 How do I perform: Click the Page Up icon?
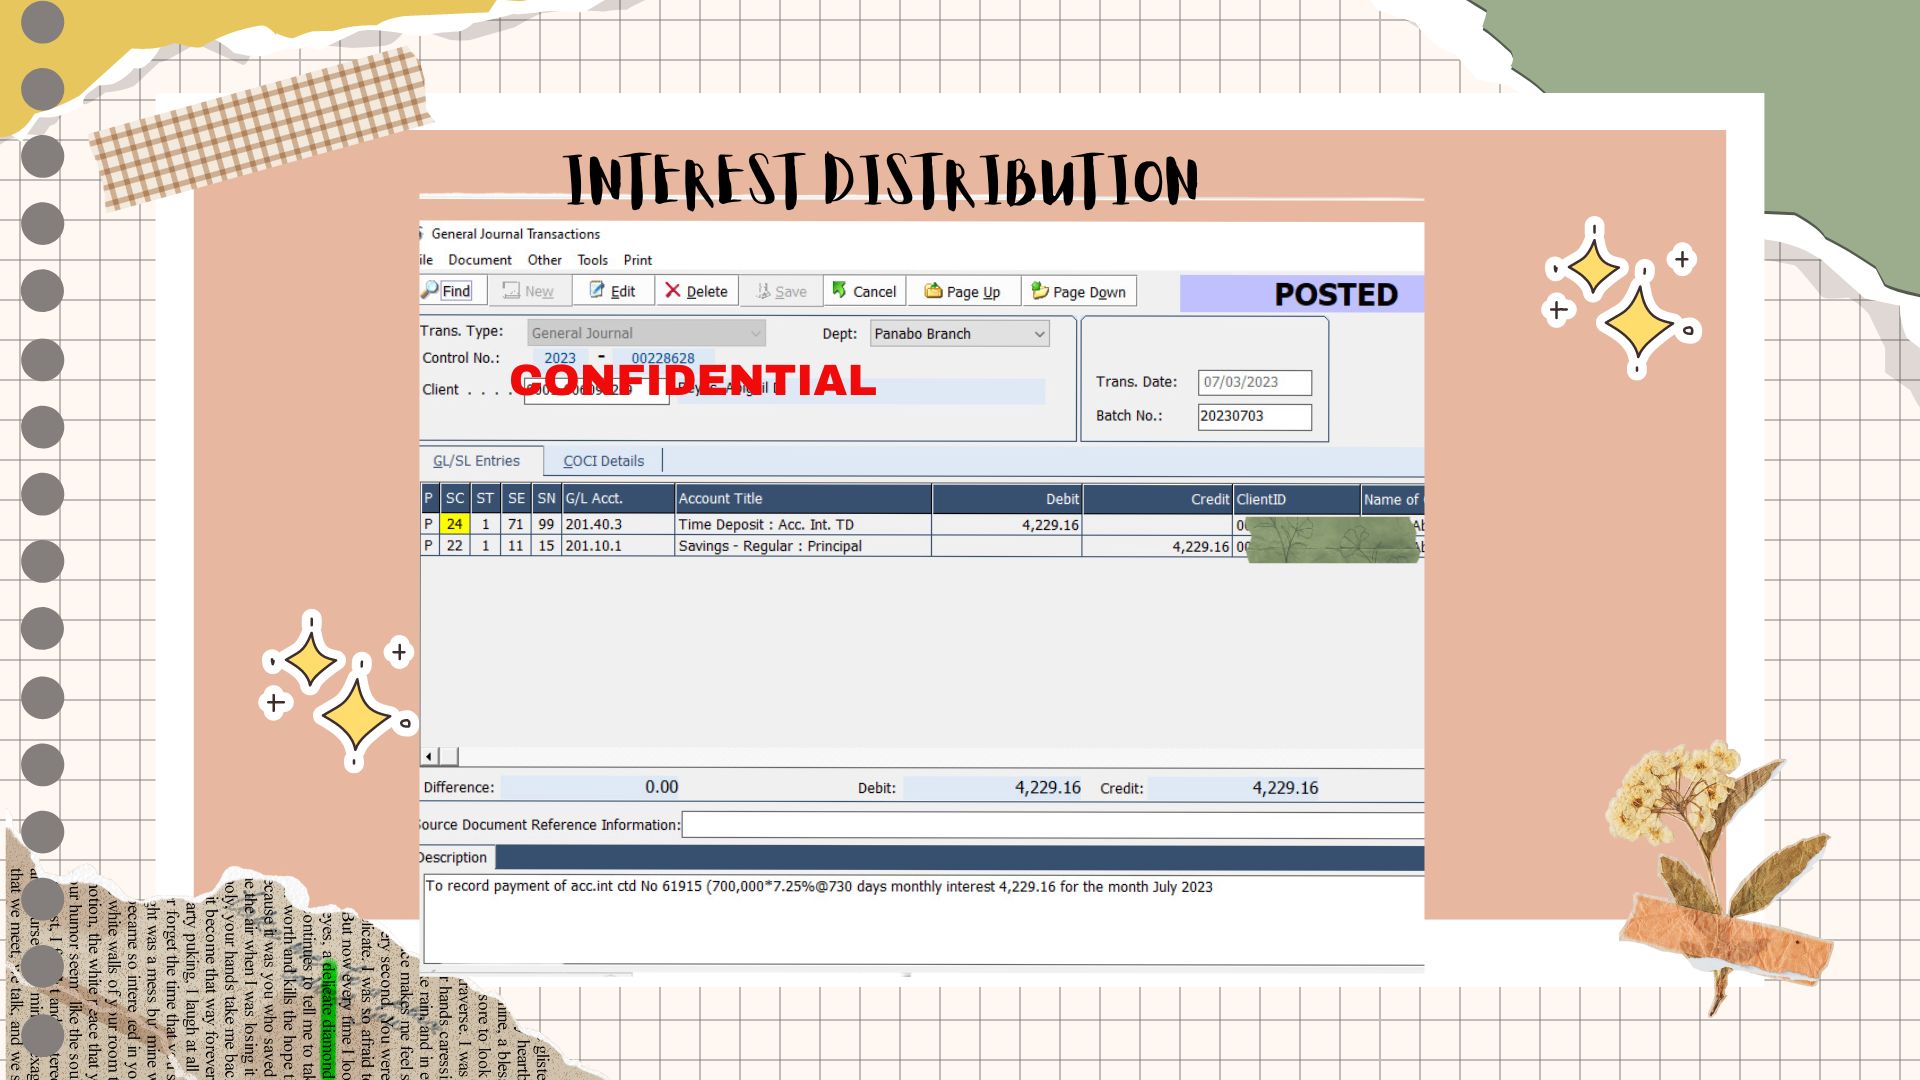click(x=933, y=290)
